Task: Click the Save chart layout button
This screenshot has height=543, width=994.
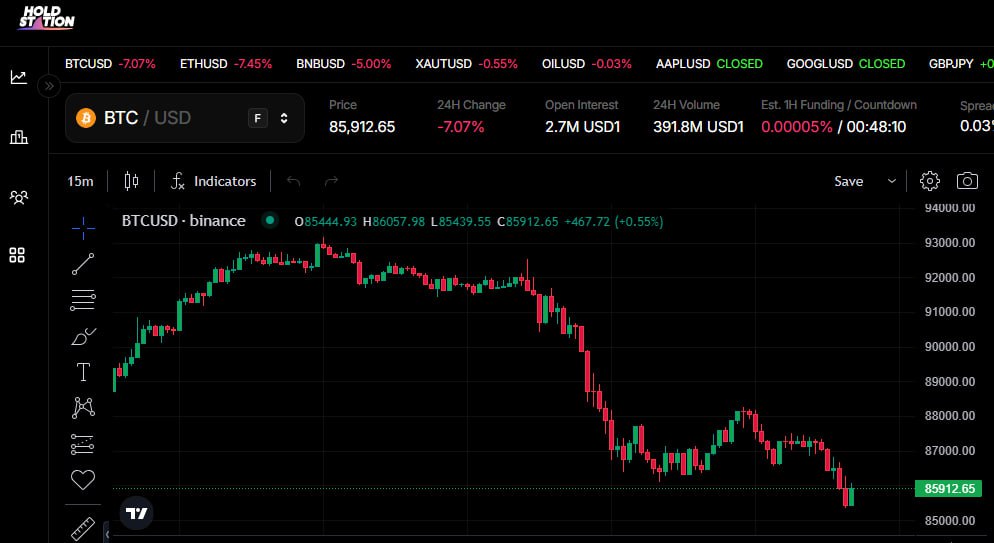Action: [848, 181]
